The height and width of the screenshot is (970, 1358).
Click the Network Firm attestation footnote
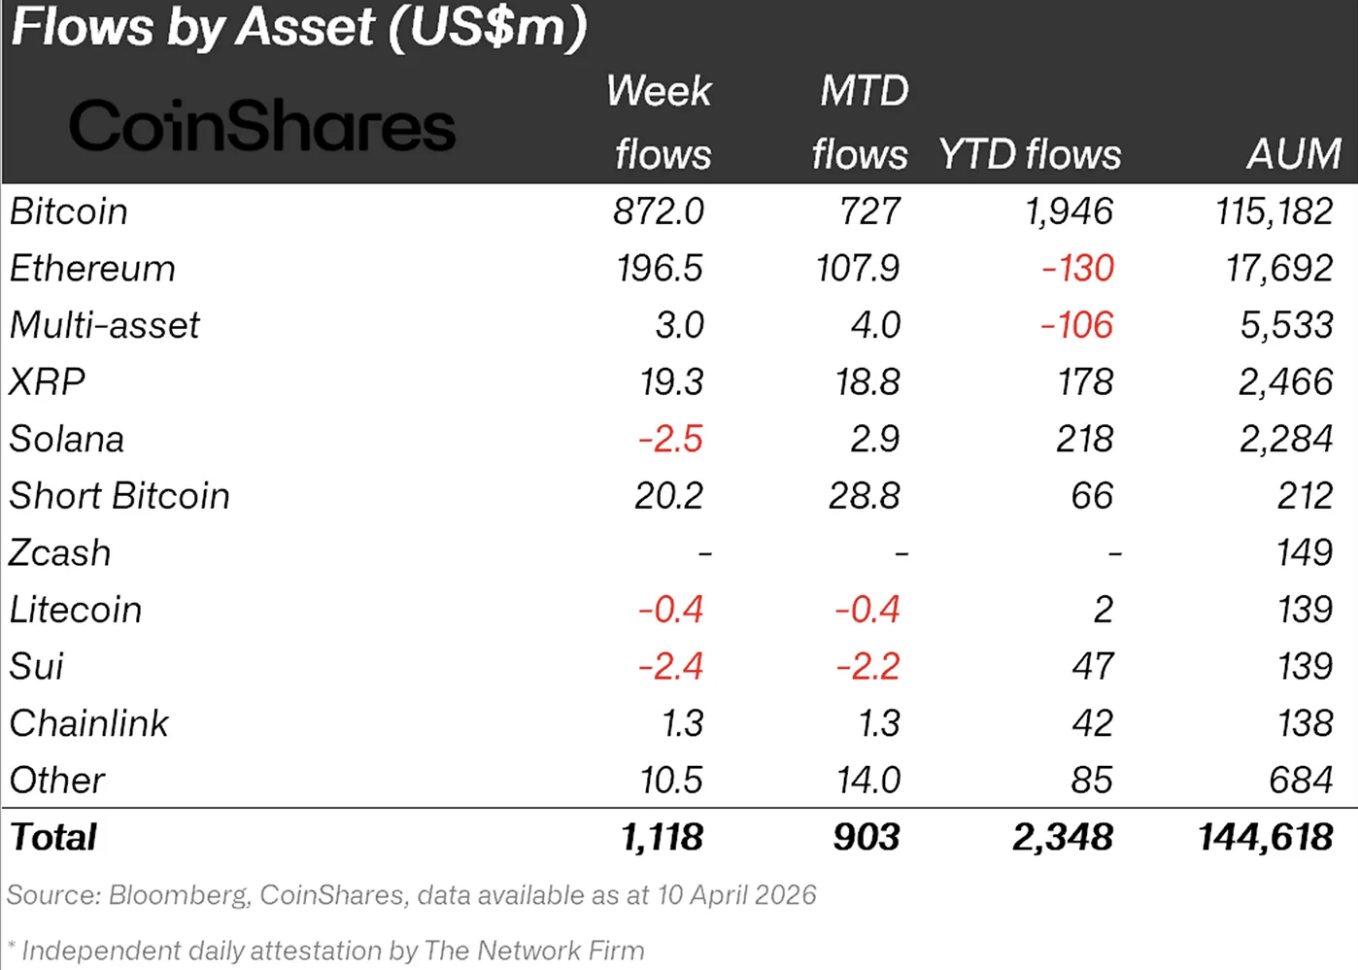coord(327,950)
